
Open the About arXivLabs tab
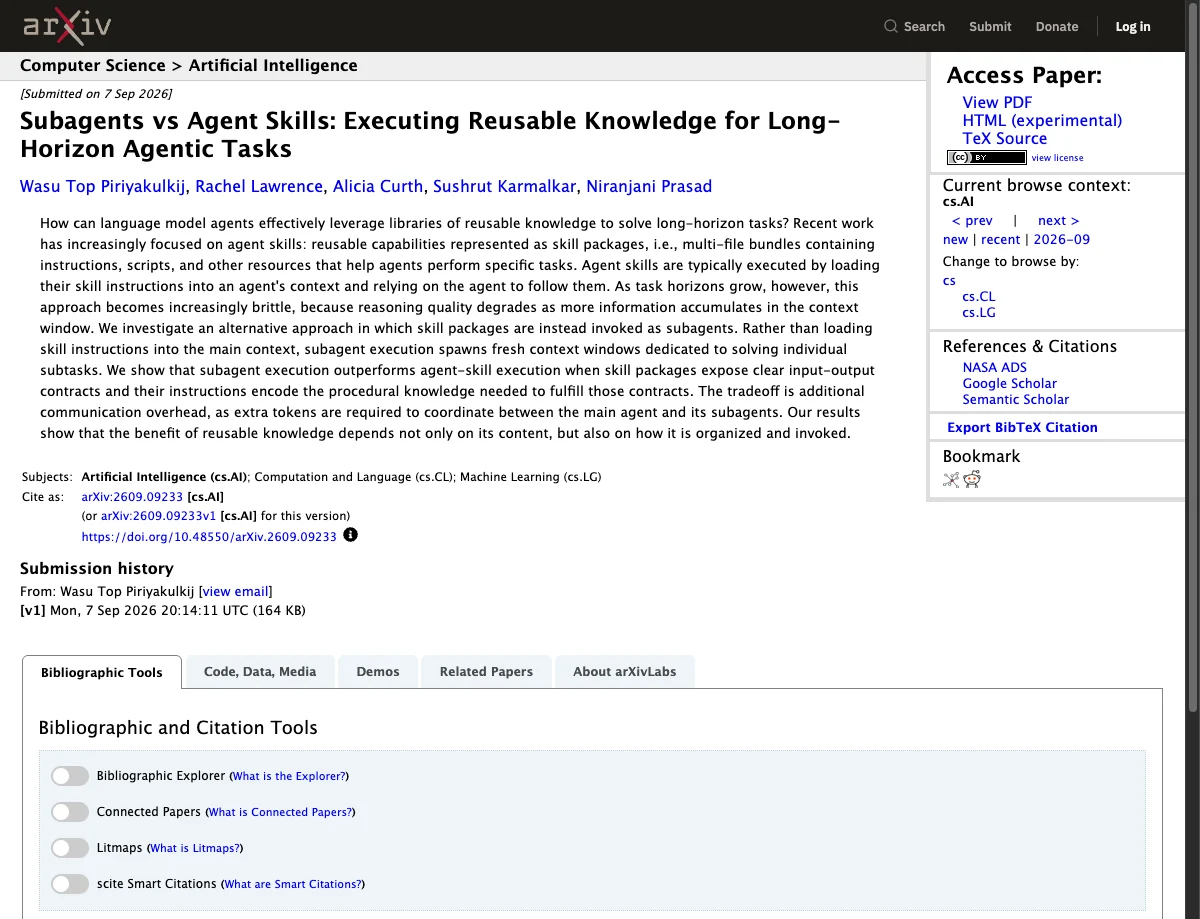pyautogui.click(x=624, y=672)
